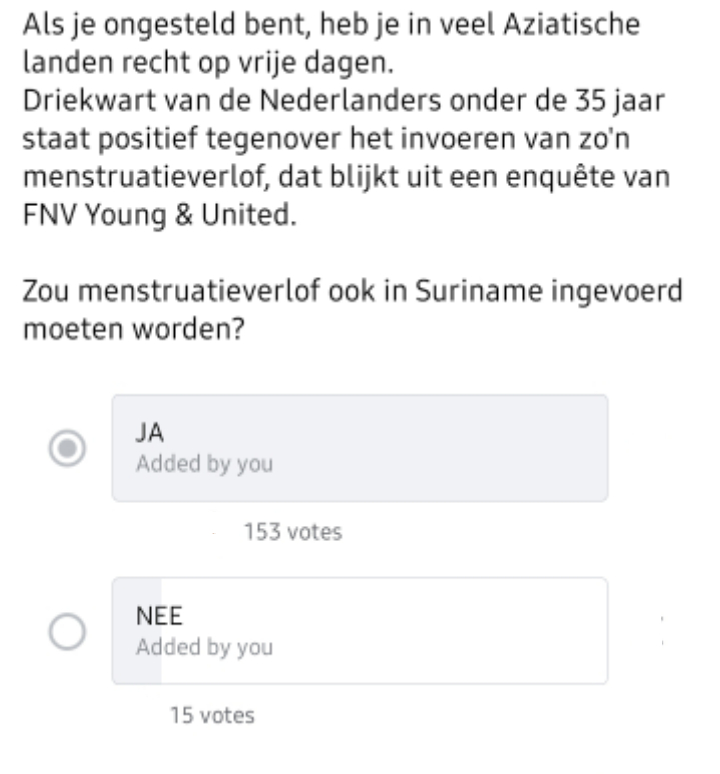Click "Added by you" under NEE
The image size is (720, 774).
click(x=204, y=647)
